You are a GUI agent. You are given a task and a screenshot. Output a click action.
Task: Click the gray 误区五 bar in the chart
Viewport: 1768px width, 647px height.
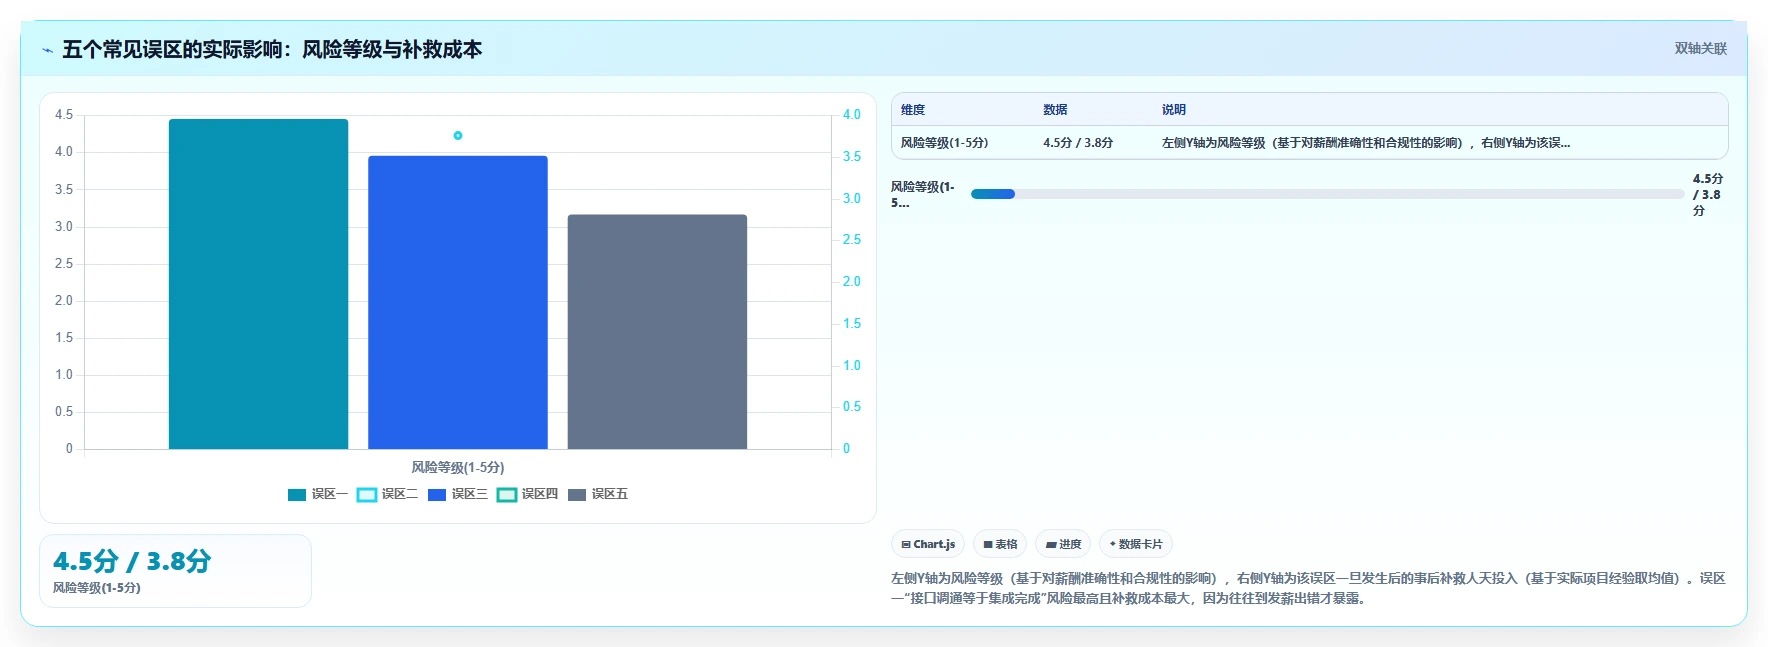click(657, 332)
